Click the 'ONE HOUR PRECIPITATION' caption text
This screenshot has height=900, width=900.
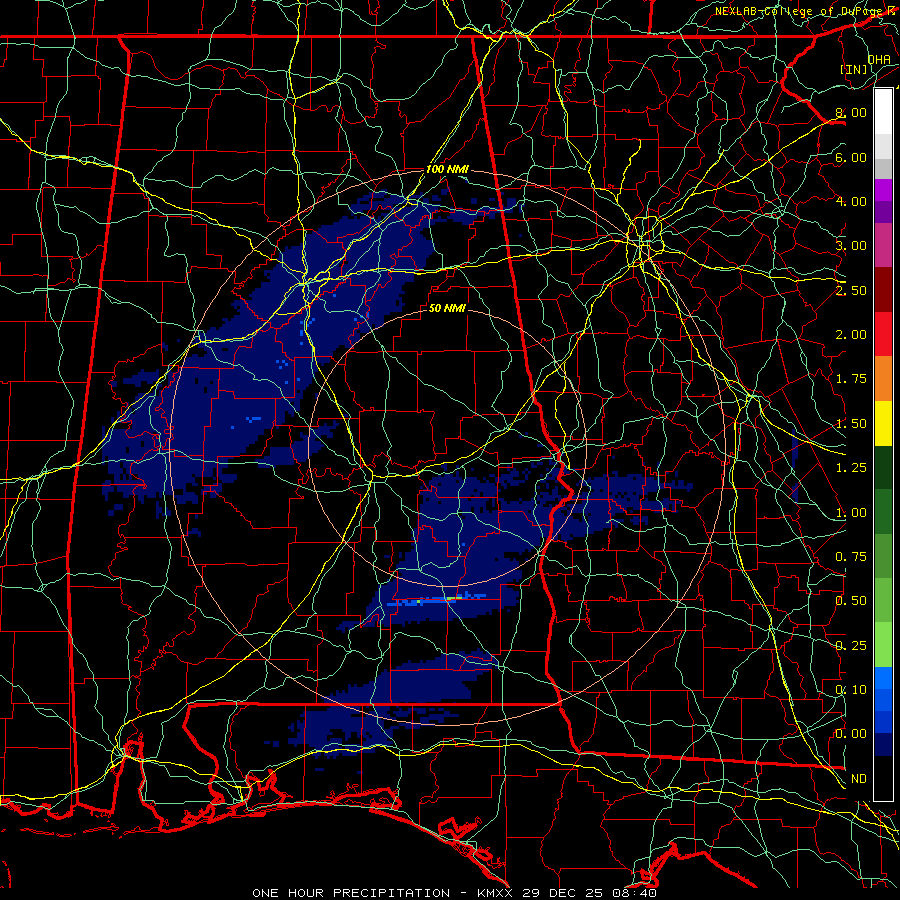click(351, 893)
